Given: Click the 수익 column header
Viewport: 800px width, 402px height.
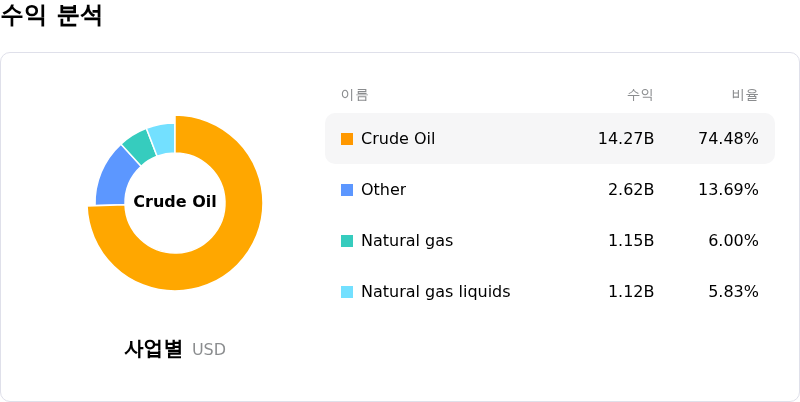Looking at the screenshot, I should (640, 95).
